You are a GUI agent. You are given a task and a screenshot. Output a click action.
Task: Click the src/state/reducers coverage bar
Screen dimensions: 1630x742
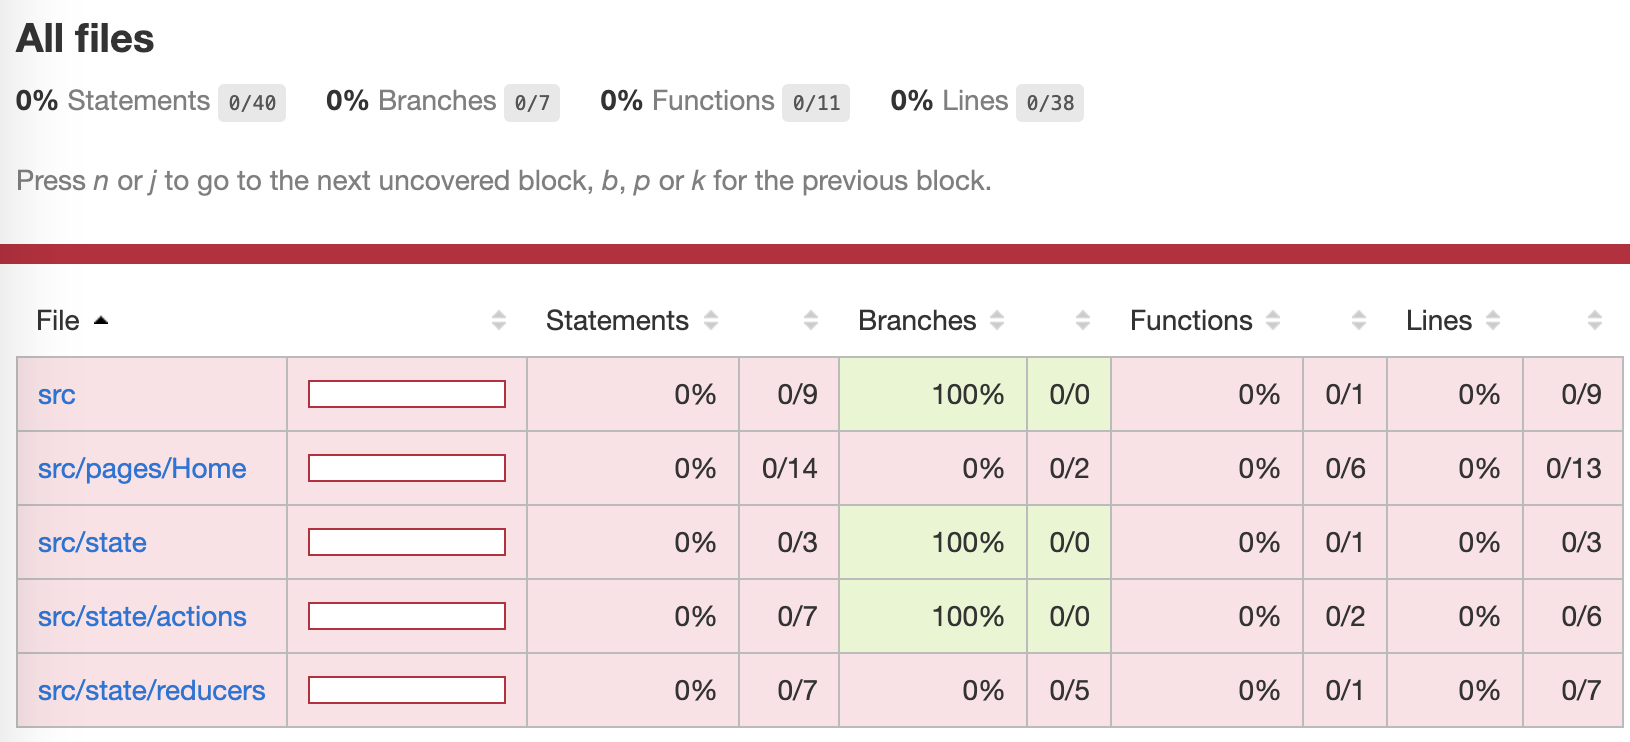407,690
